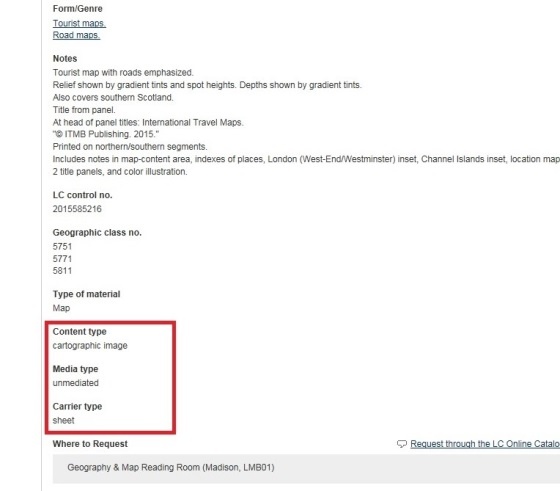Click geographic class number 5771
This screenshot has width=560, height=491.
62,259
